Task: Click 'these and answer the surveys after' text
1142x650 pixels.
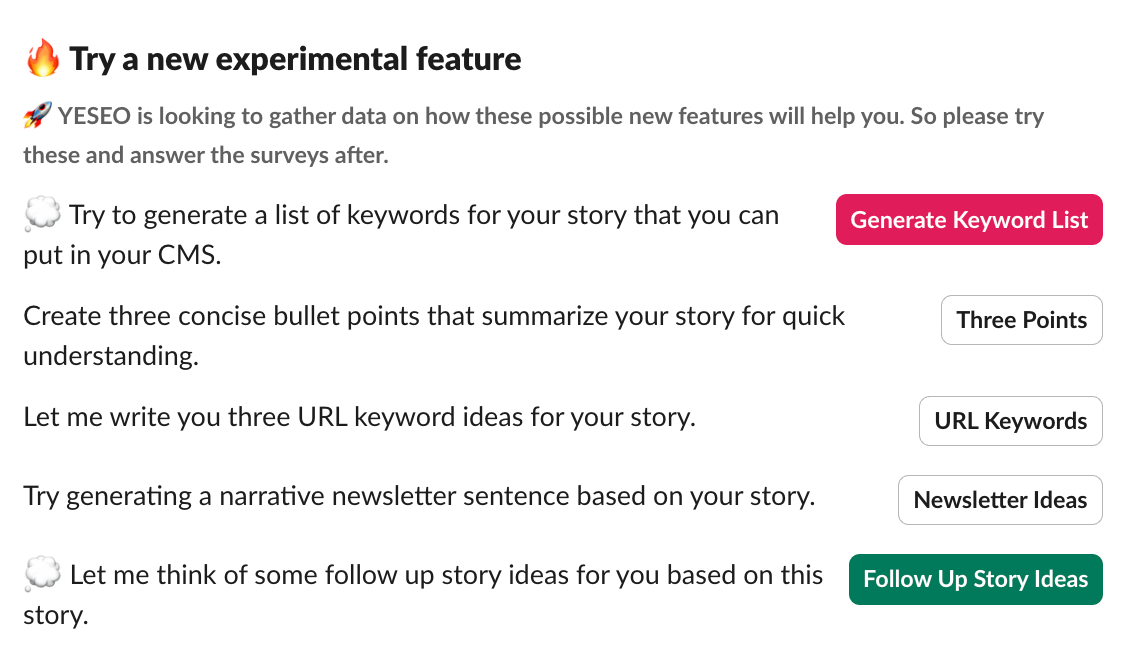Action: (205, 155)
